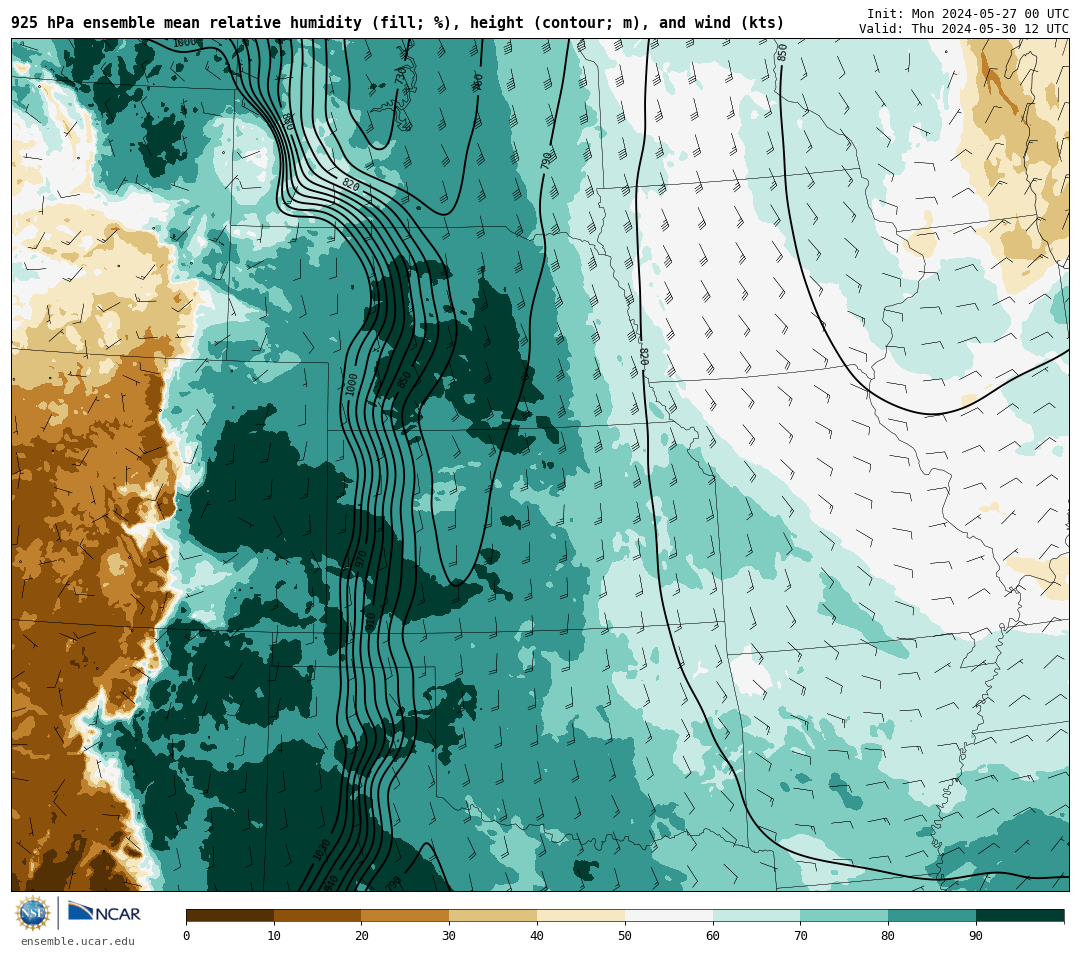Select the 20-30 orange-brown color swatch
Viewport: 1080px width, 954px height.
coord(405,915)
